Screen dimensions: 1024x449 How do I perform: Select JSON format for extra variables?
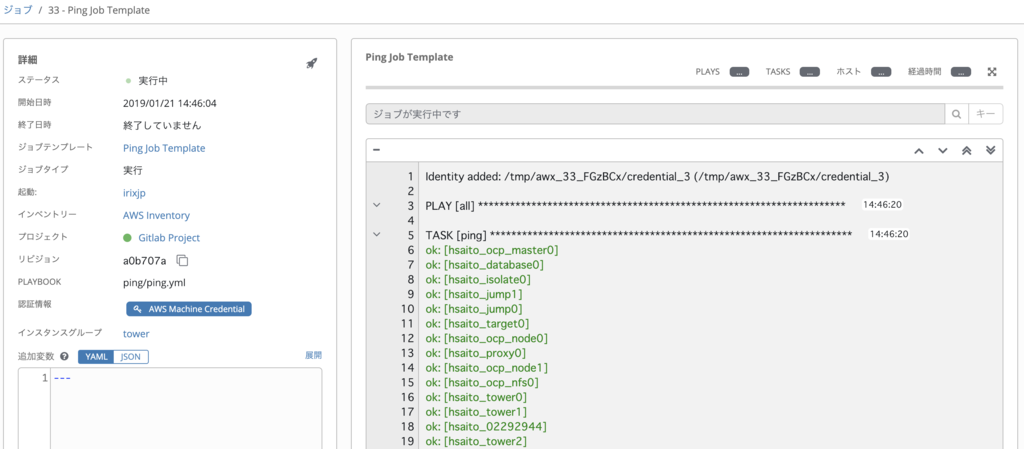(131, 356)
